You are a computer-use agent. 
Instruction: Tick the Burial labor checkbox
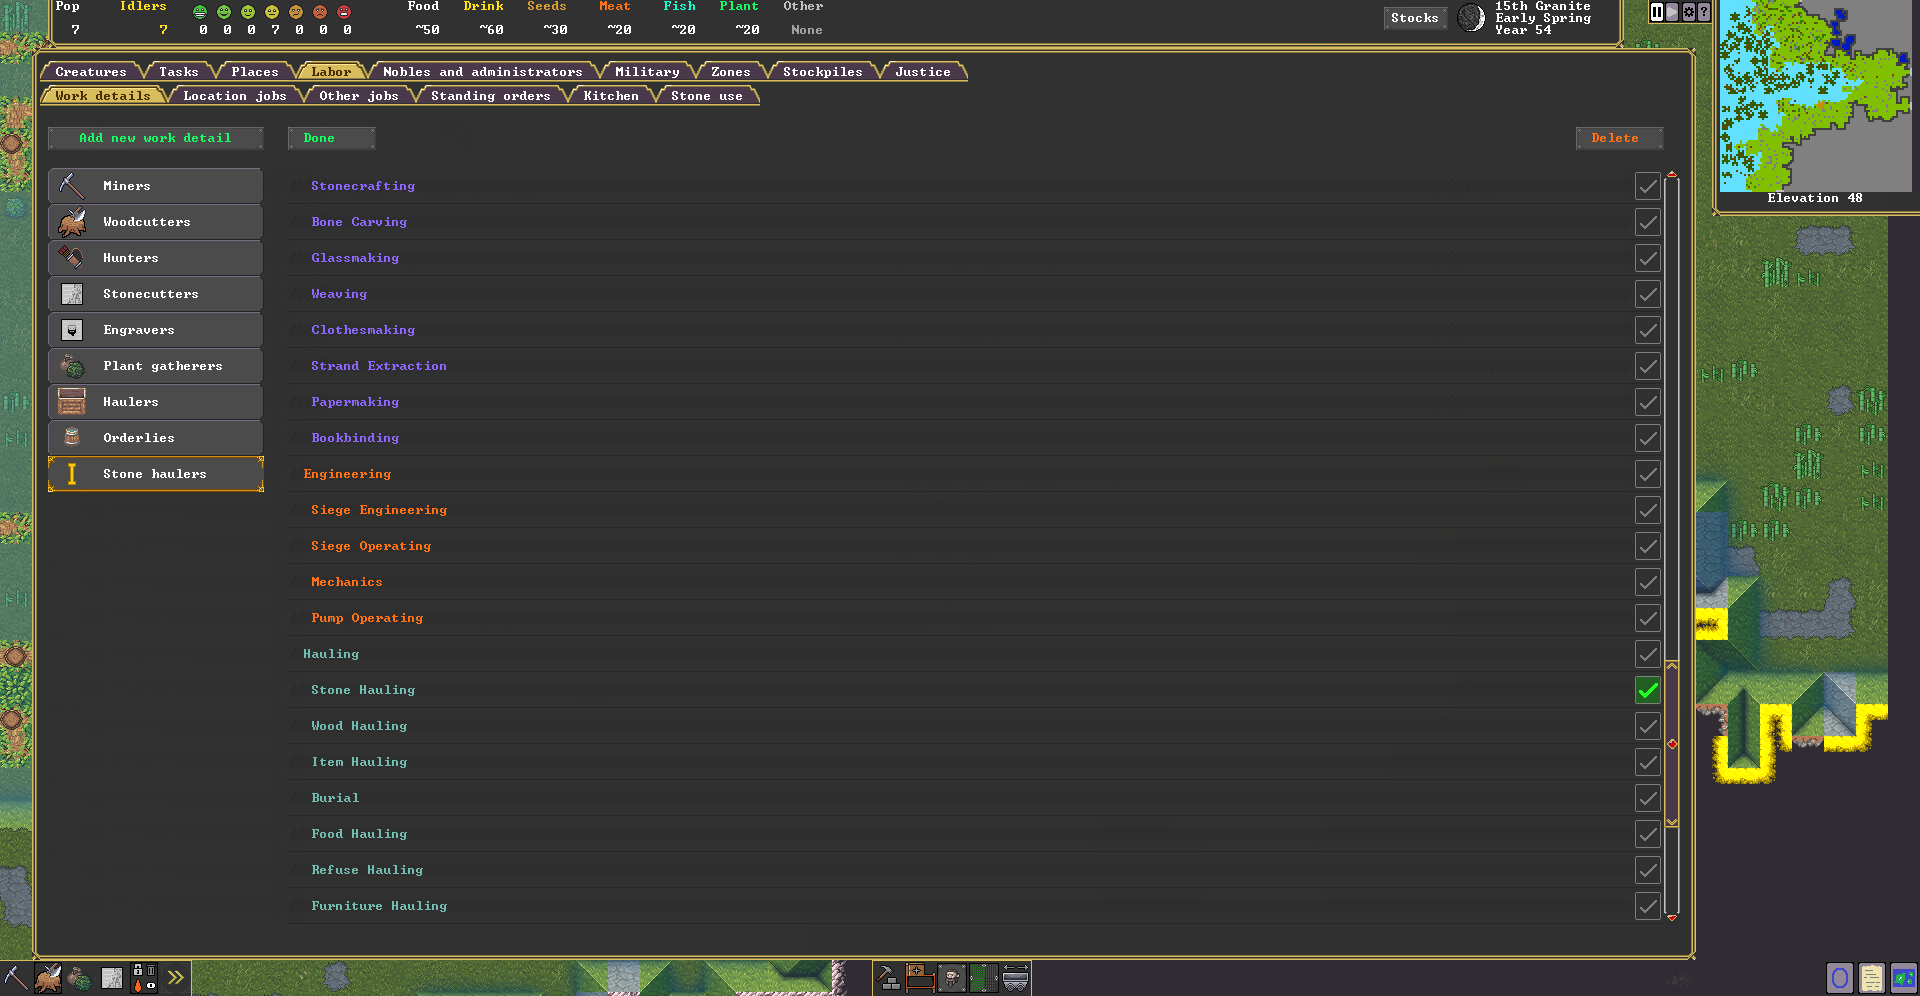click(1648, 798)
